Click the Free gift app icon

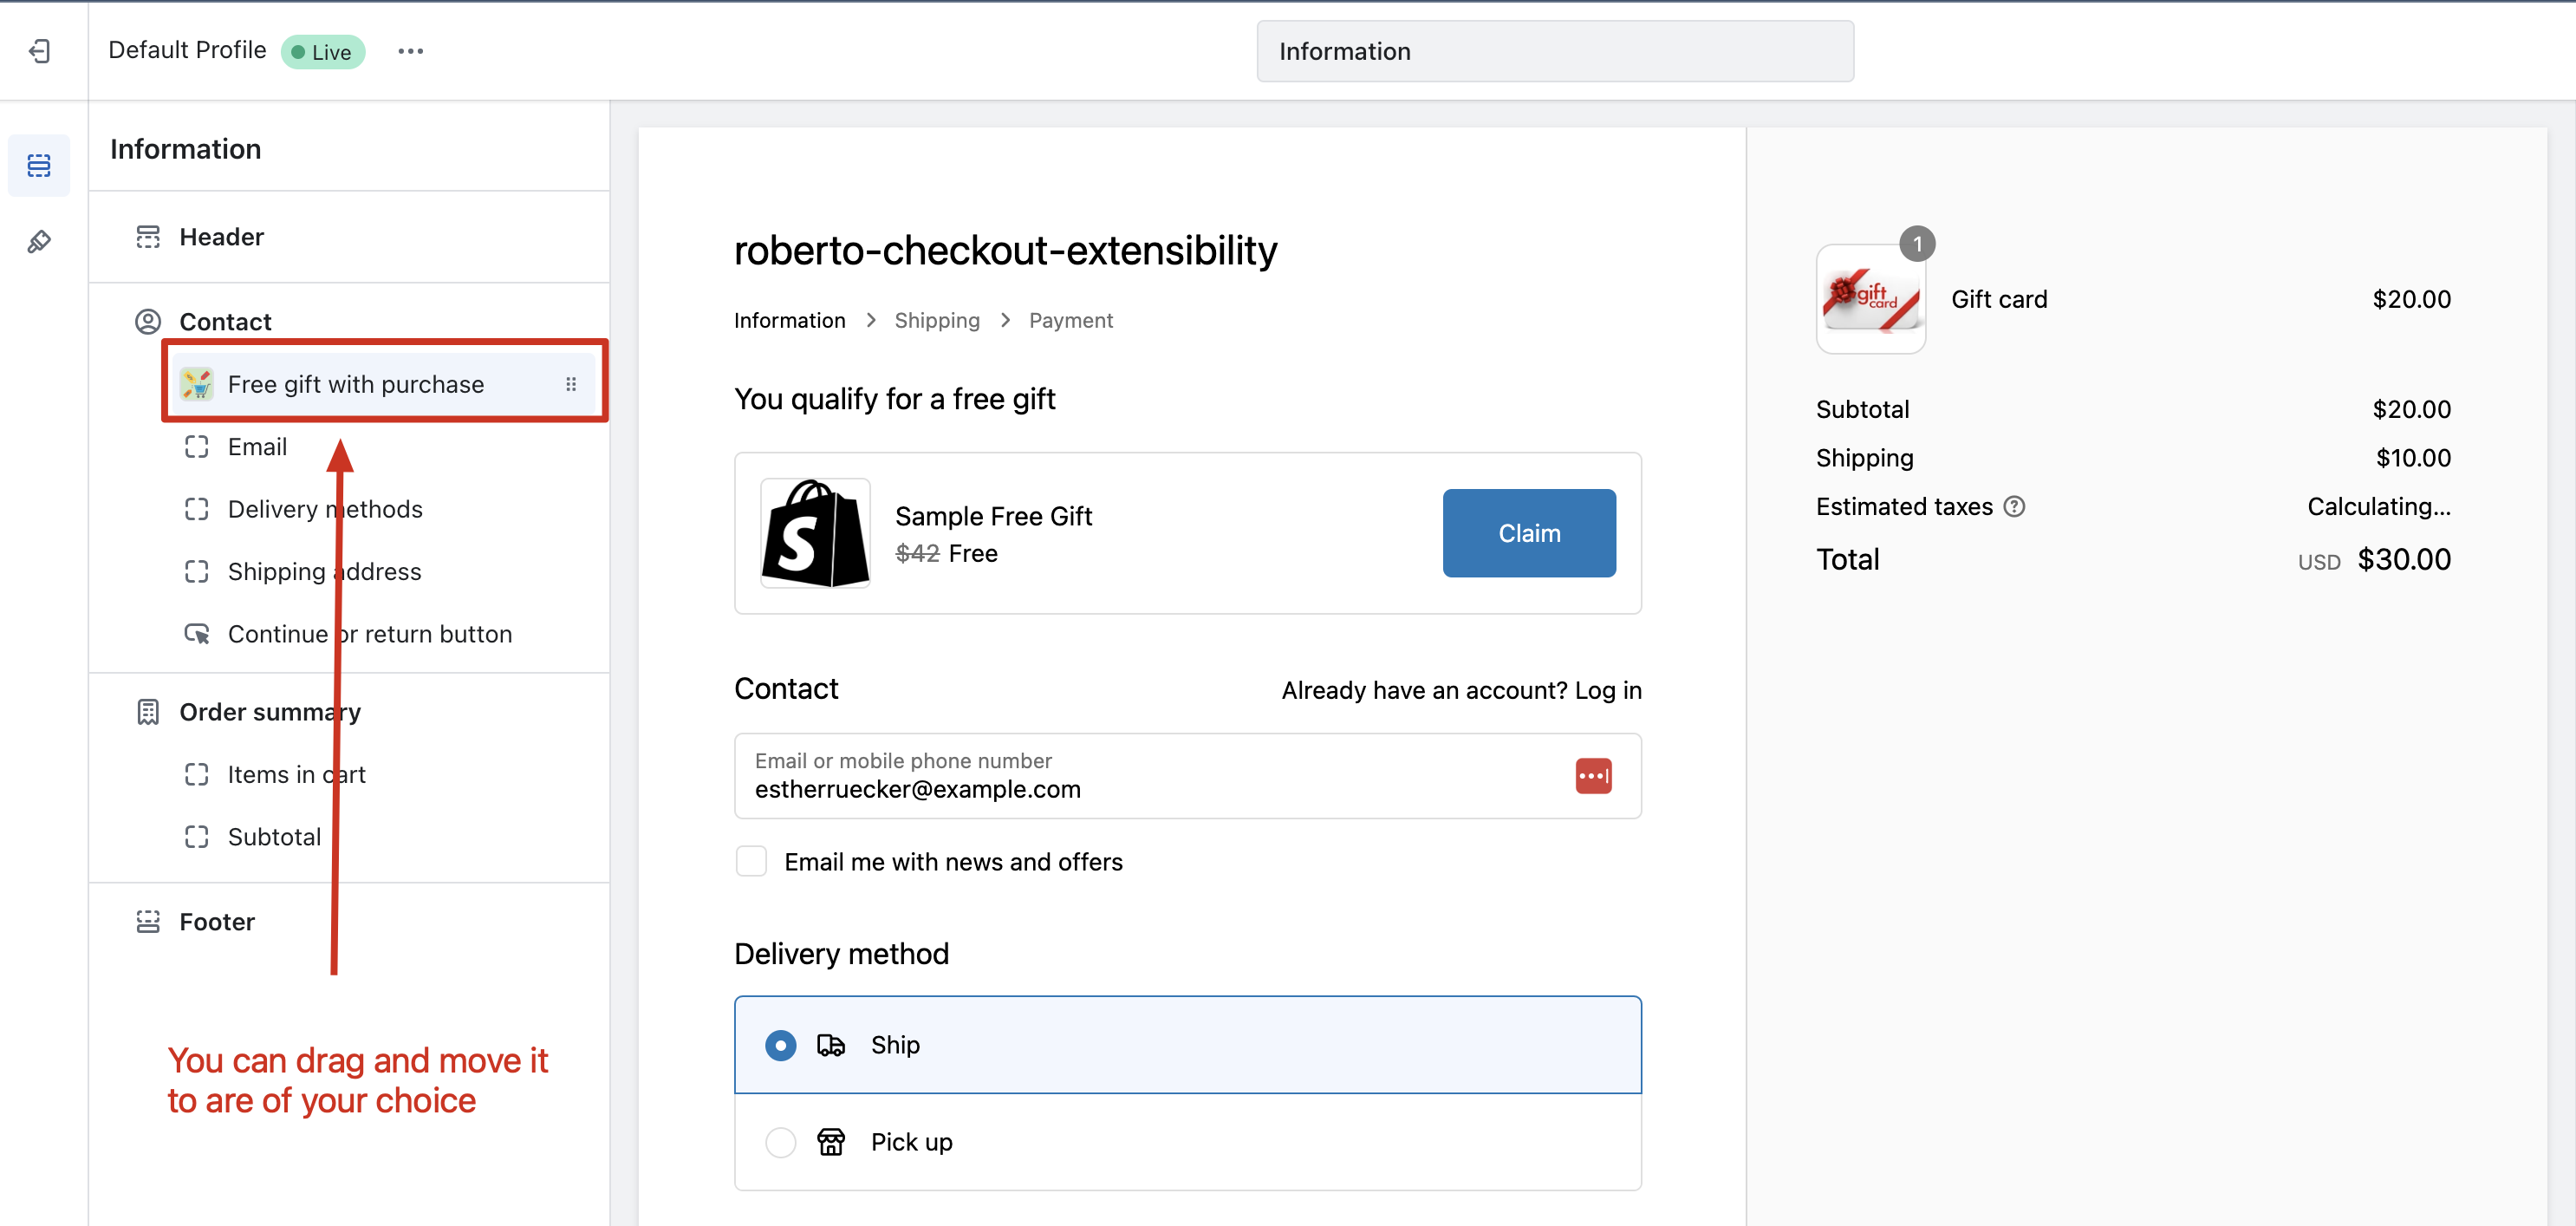pyautogui.click(x=197, y=384)
